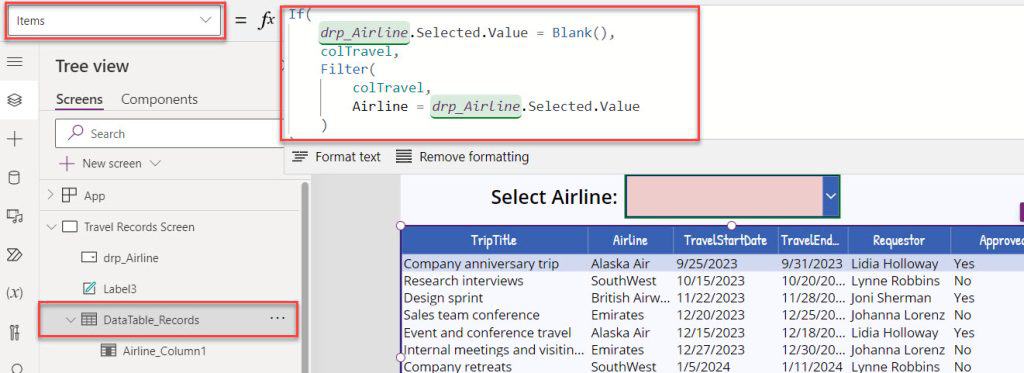Click the '10/15/2023' start date cell
This screenshot has width=1024, height=373.
pyautogui.click(x=710, y=281)
